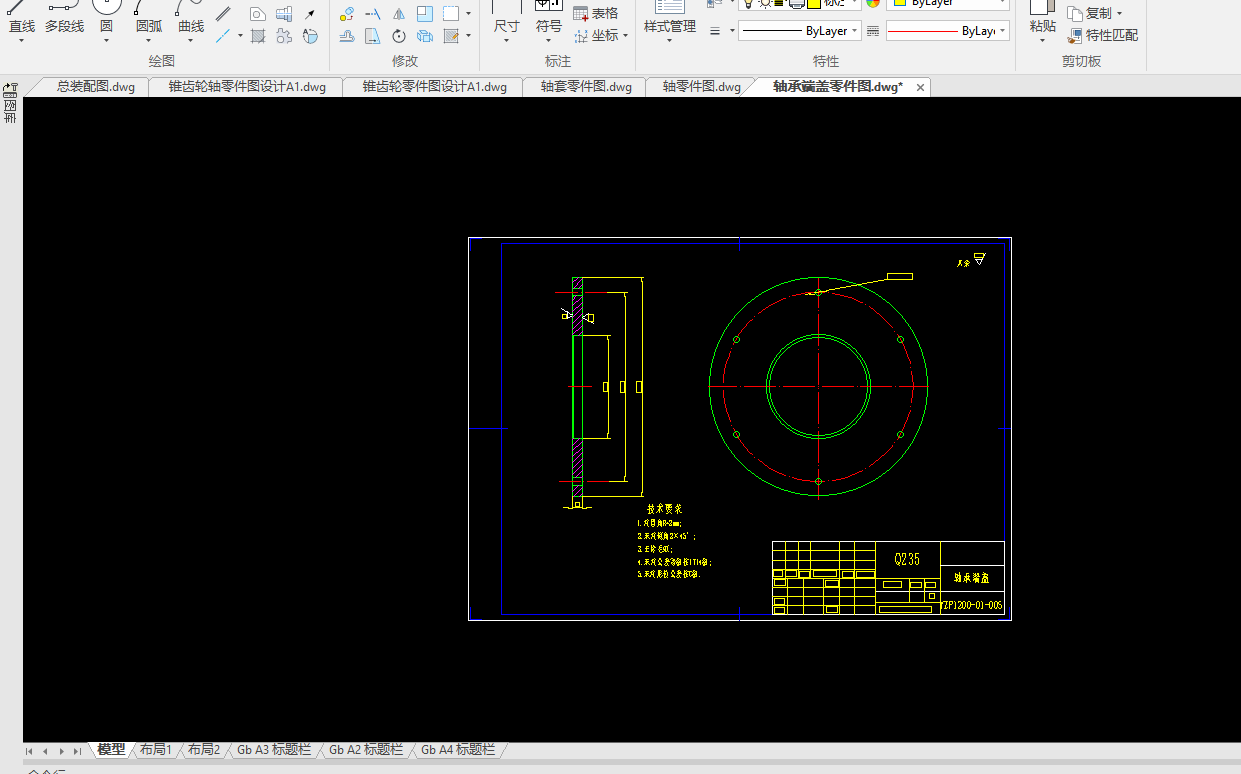Expand the linetype ByLayer dropdown
The width and height of the screenshot is (1241, 774).
pyautogui.click(x=856, y=31)
